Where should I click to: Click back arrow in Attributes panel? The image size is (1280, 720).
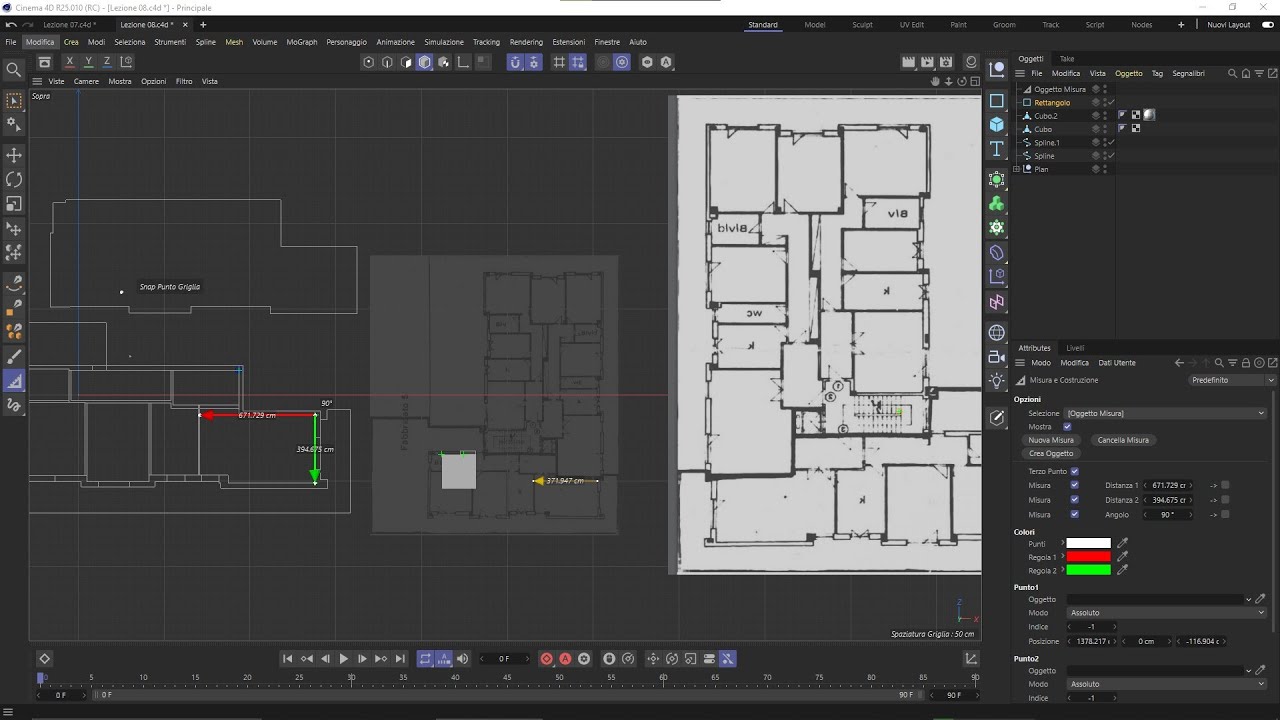1179,363
